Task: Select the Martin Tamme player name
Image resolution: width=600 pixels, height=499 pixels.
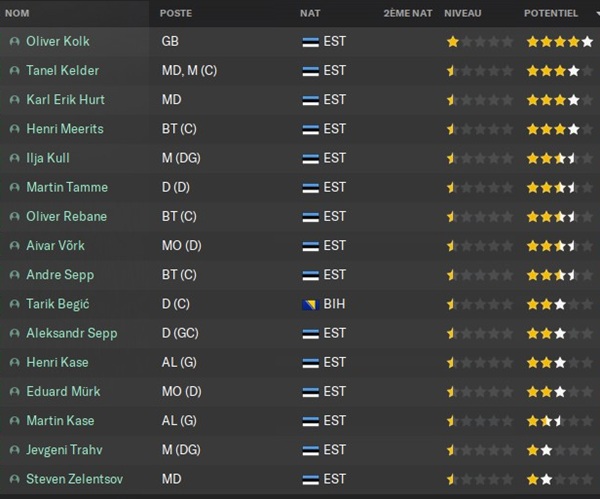Action: [67, 188]
